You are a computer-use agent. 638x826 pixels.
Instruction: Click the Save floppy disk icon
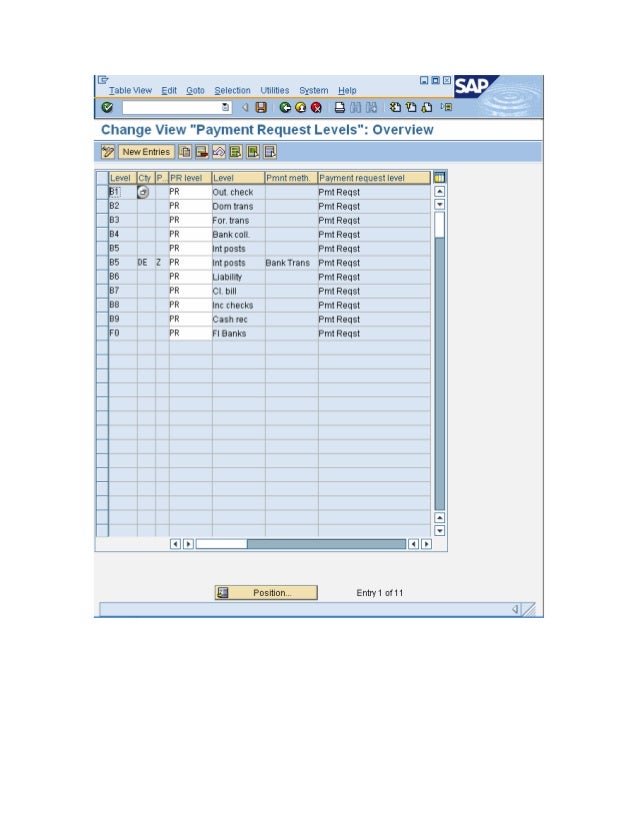261,107
